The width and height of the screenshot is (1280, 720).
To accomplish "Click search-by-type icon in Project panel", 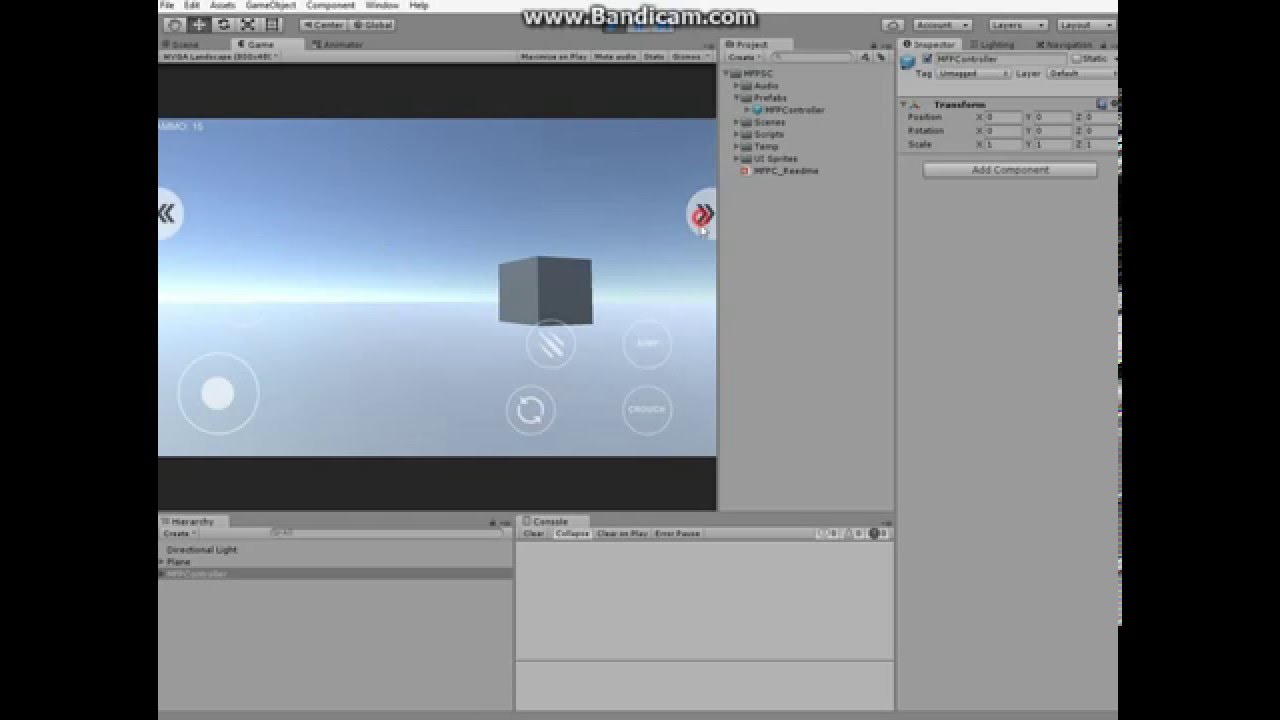I will tap(865, 57).
